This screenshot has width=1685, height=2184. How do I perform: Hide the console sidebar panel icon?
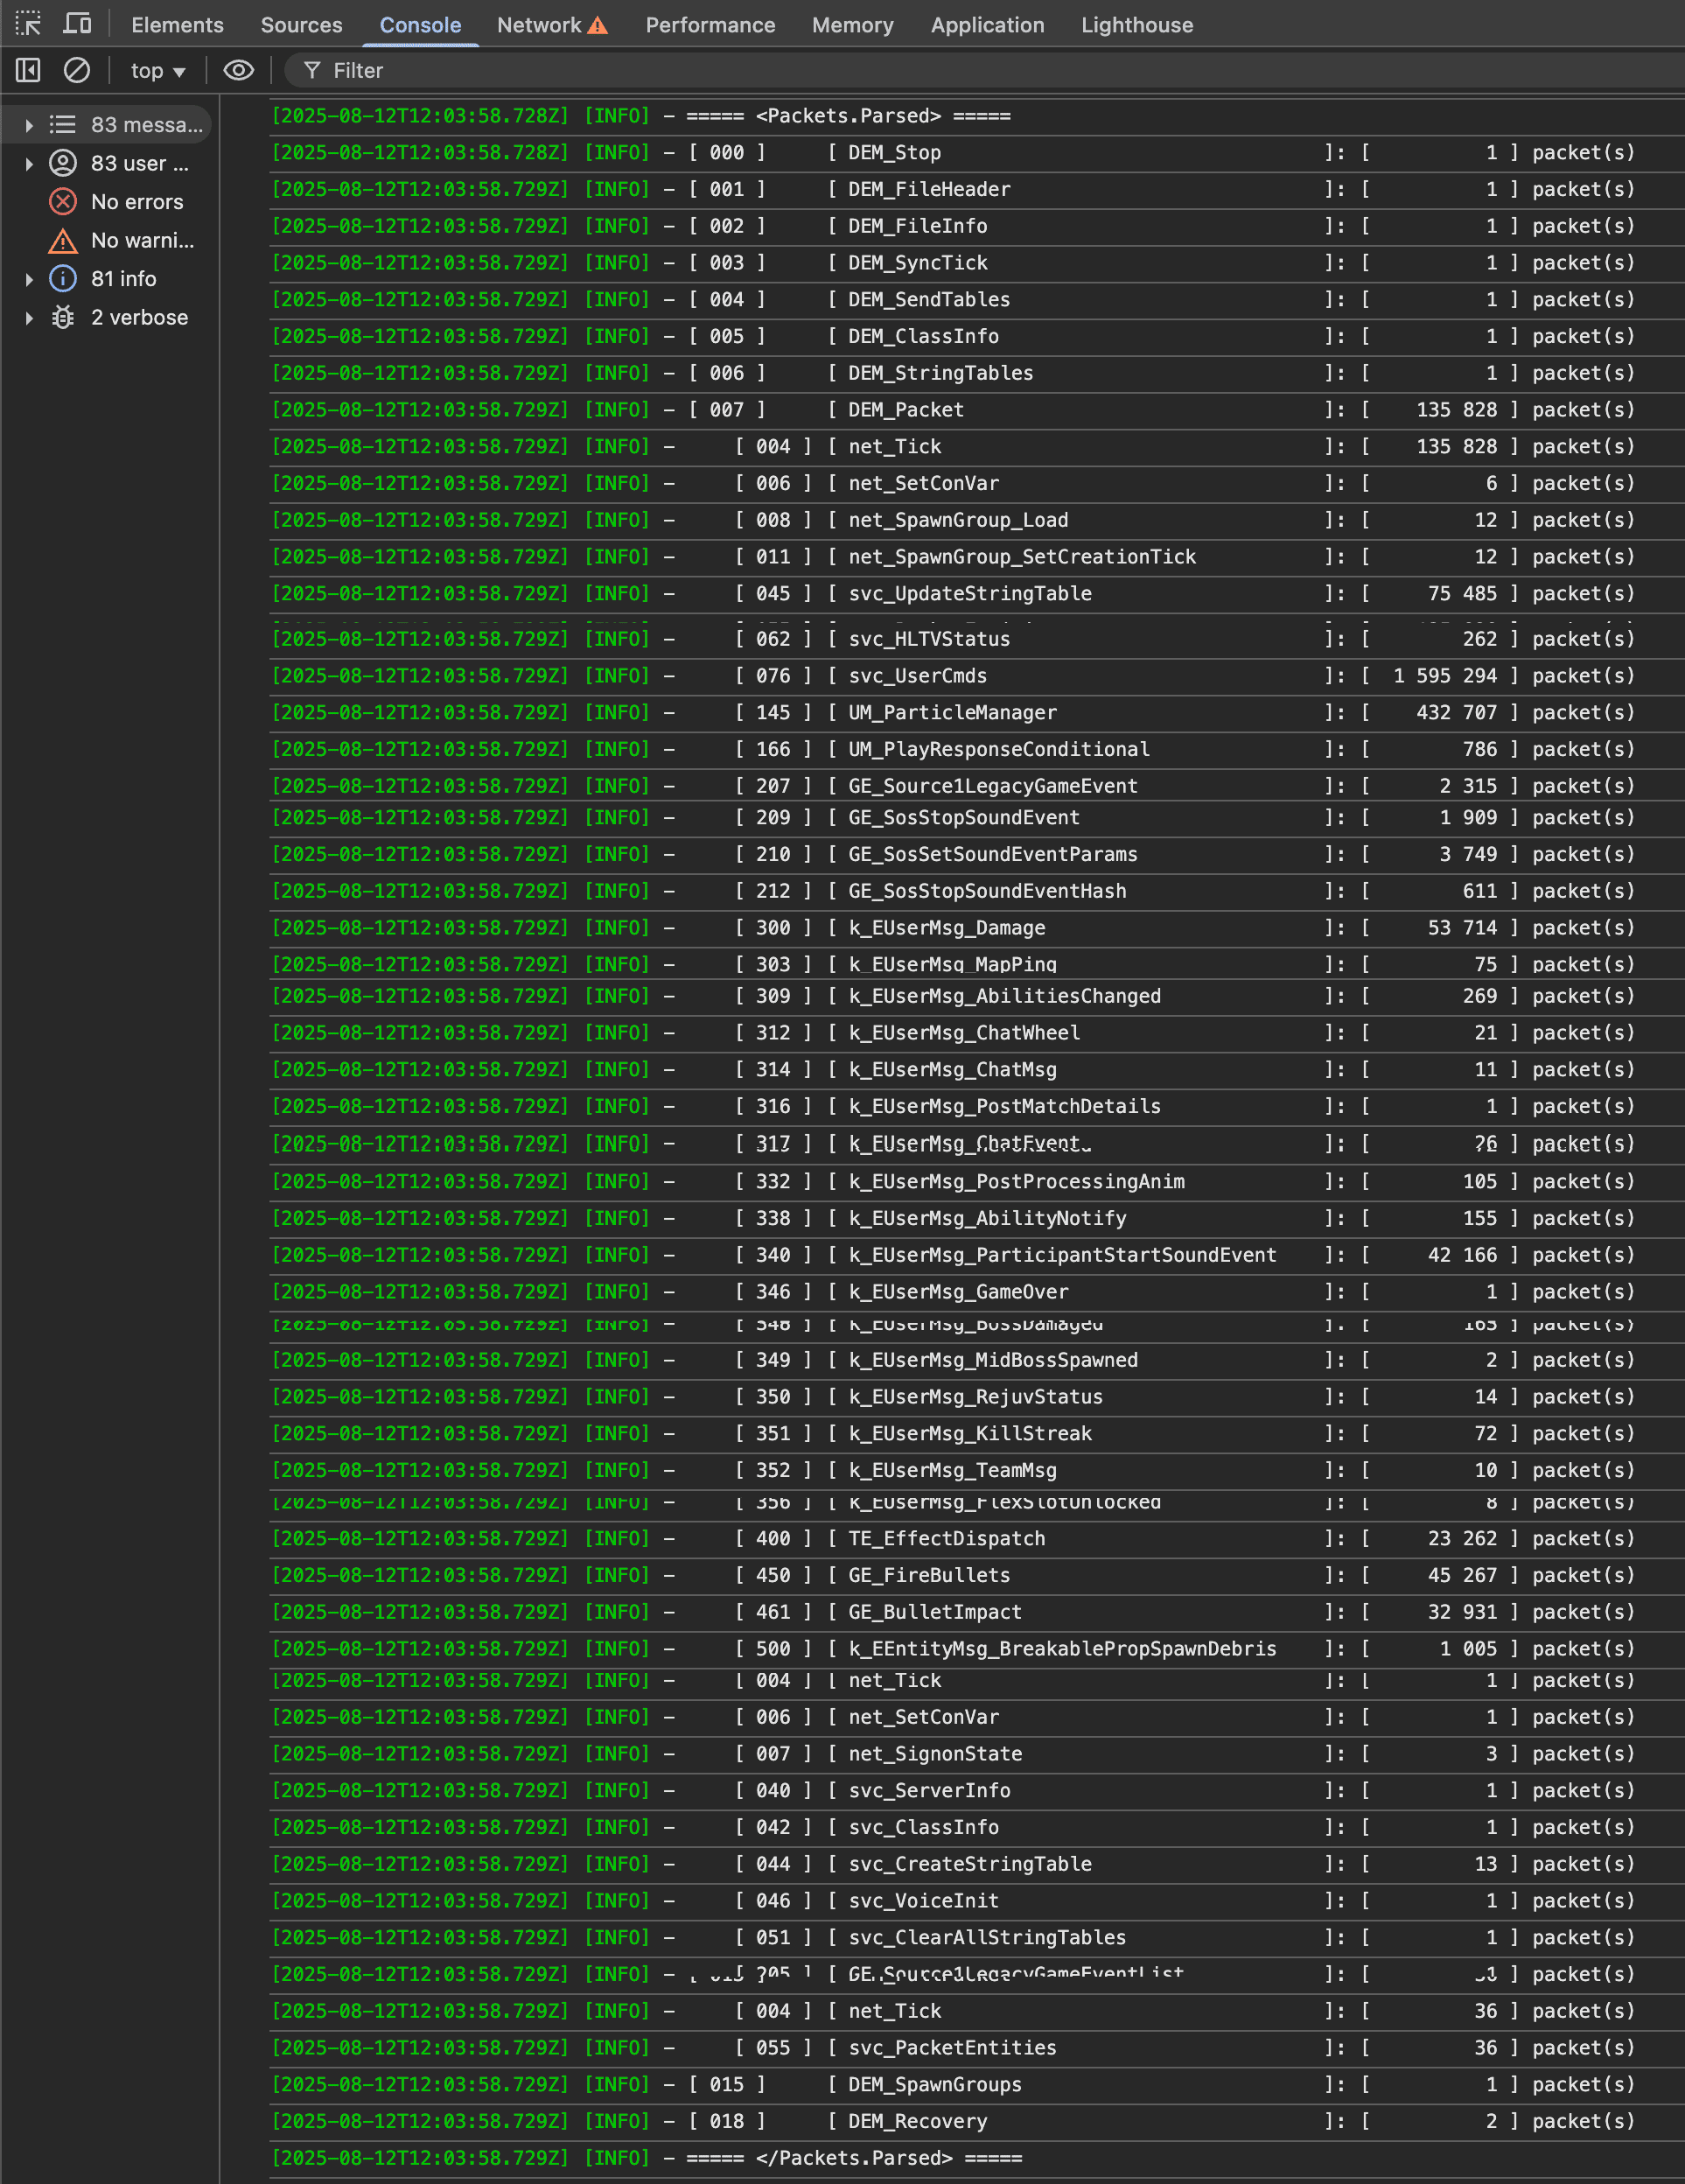coord(28,70)
